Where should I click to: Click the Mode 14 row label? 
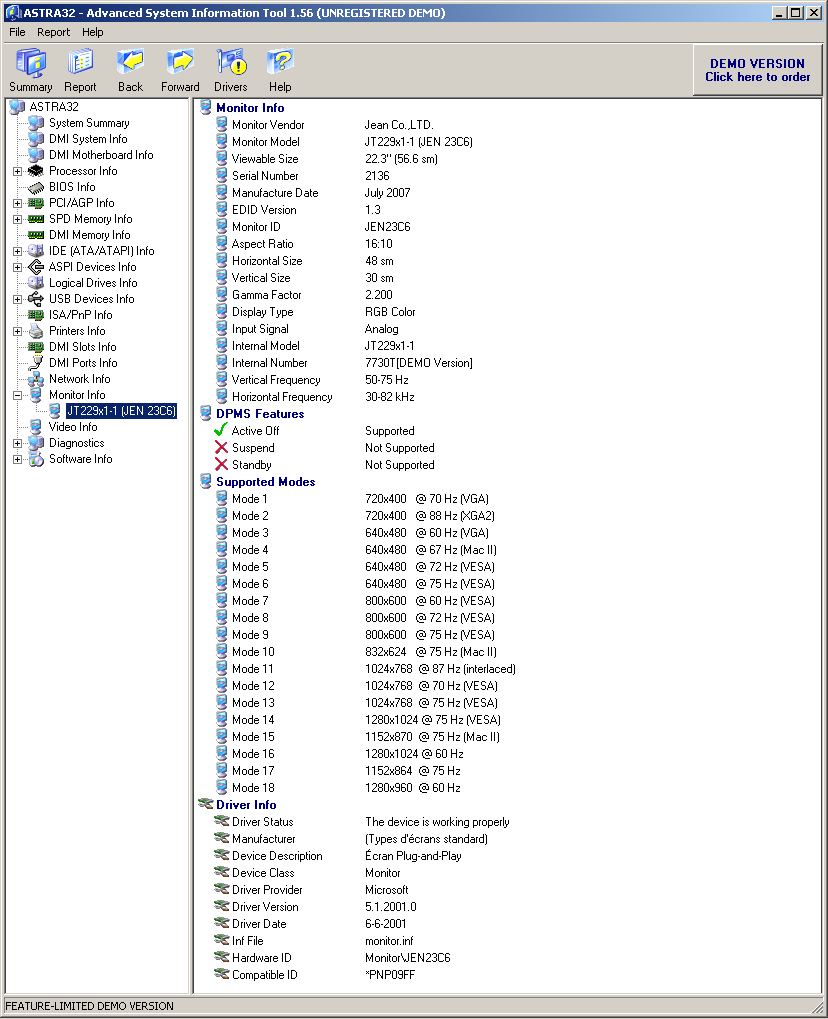[x=253, y=719]
